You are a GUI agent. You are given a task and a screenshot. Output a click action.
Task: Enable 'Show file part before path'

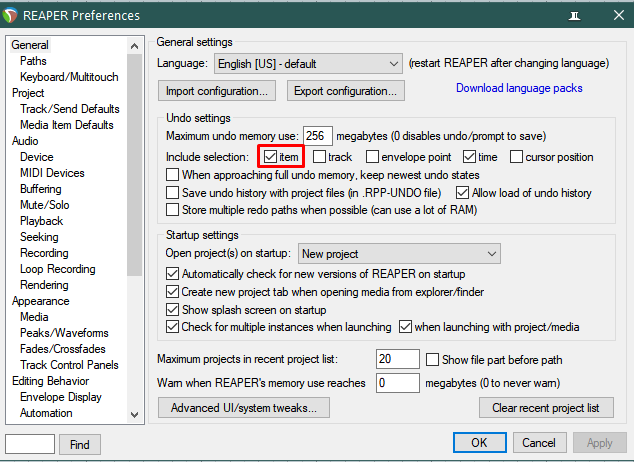(x=433, y=359)
